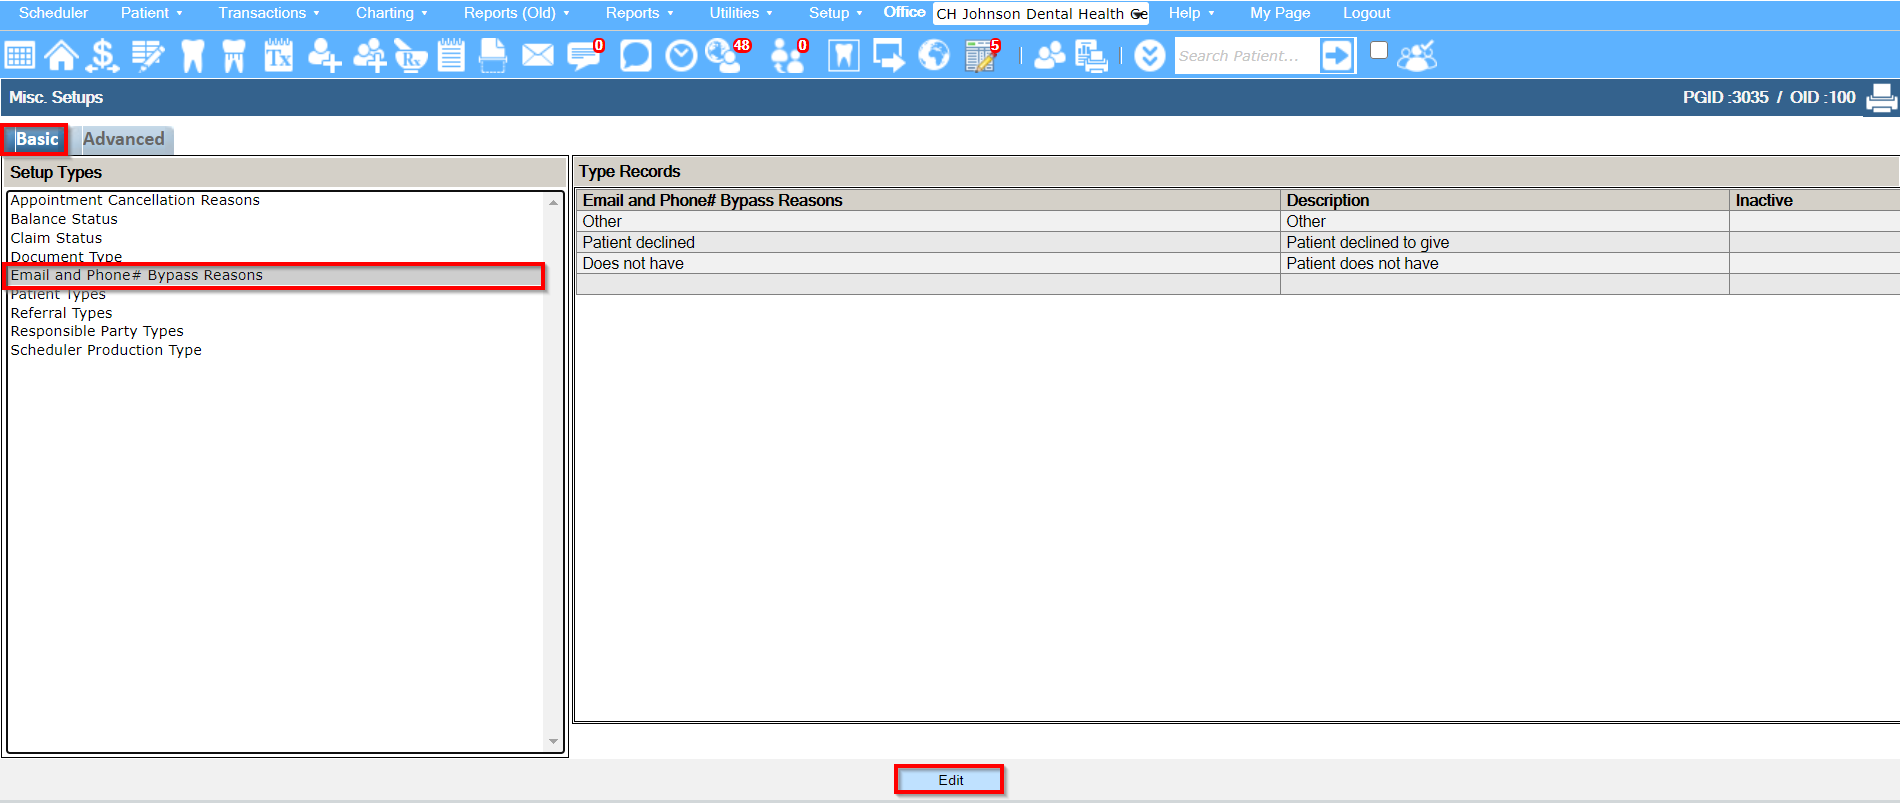
Task: Expand the Utilities menu dropdown
Action: pyautogui.click(x=741, y=13)
